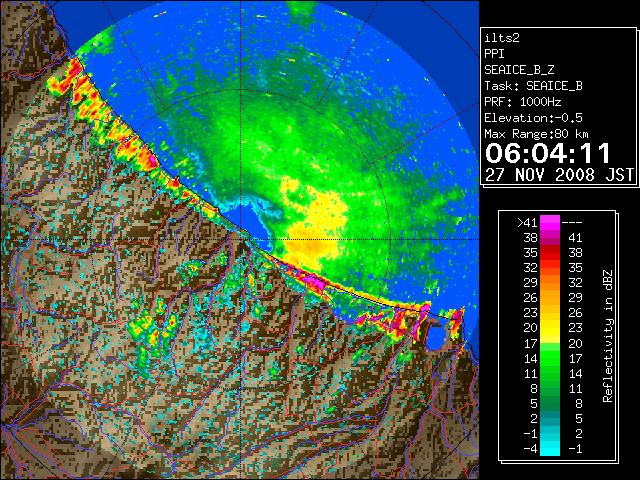Click the magenta >41 legend swatch
The height and width of the screenshot is (480, 640).
(x=550, y=223)
